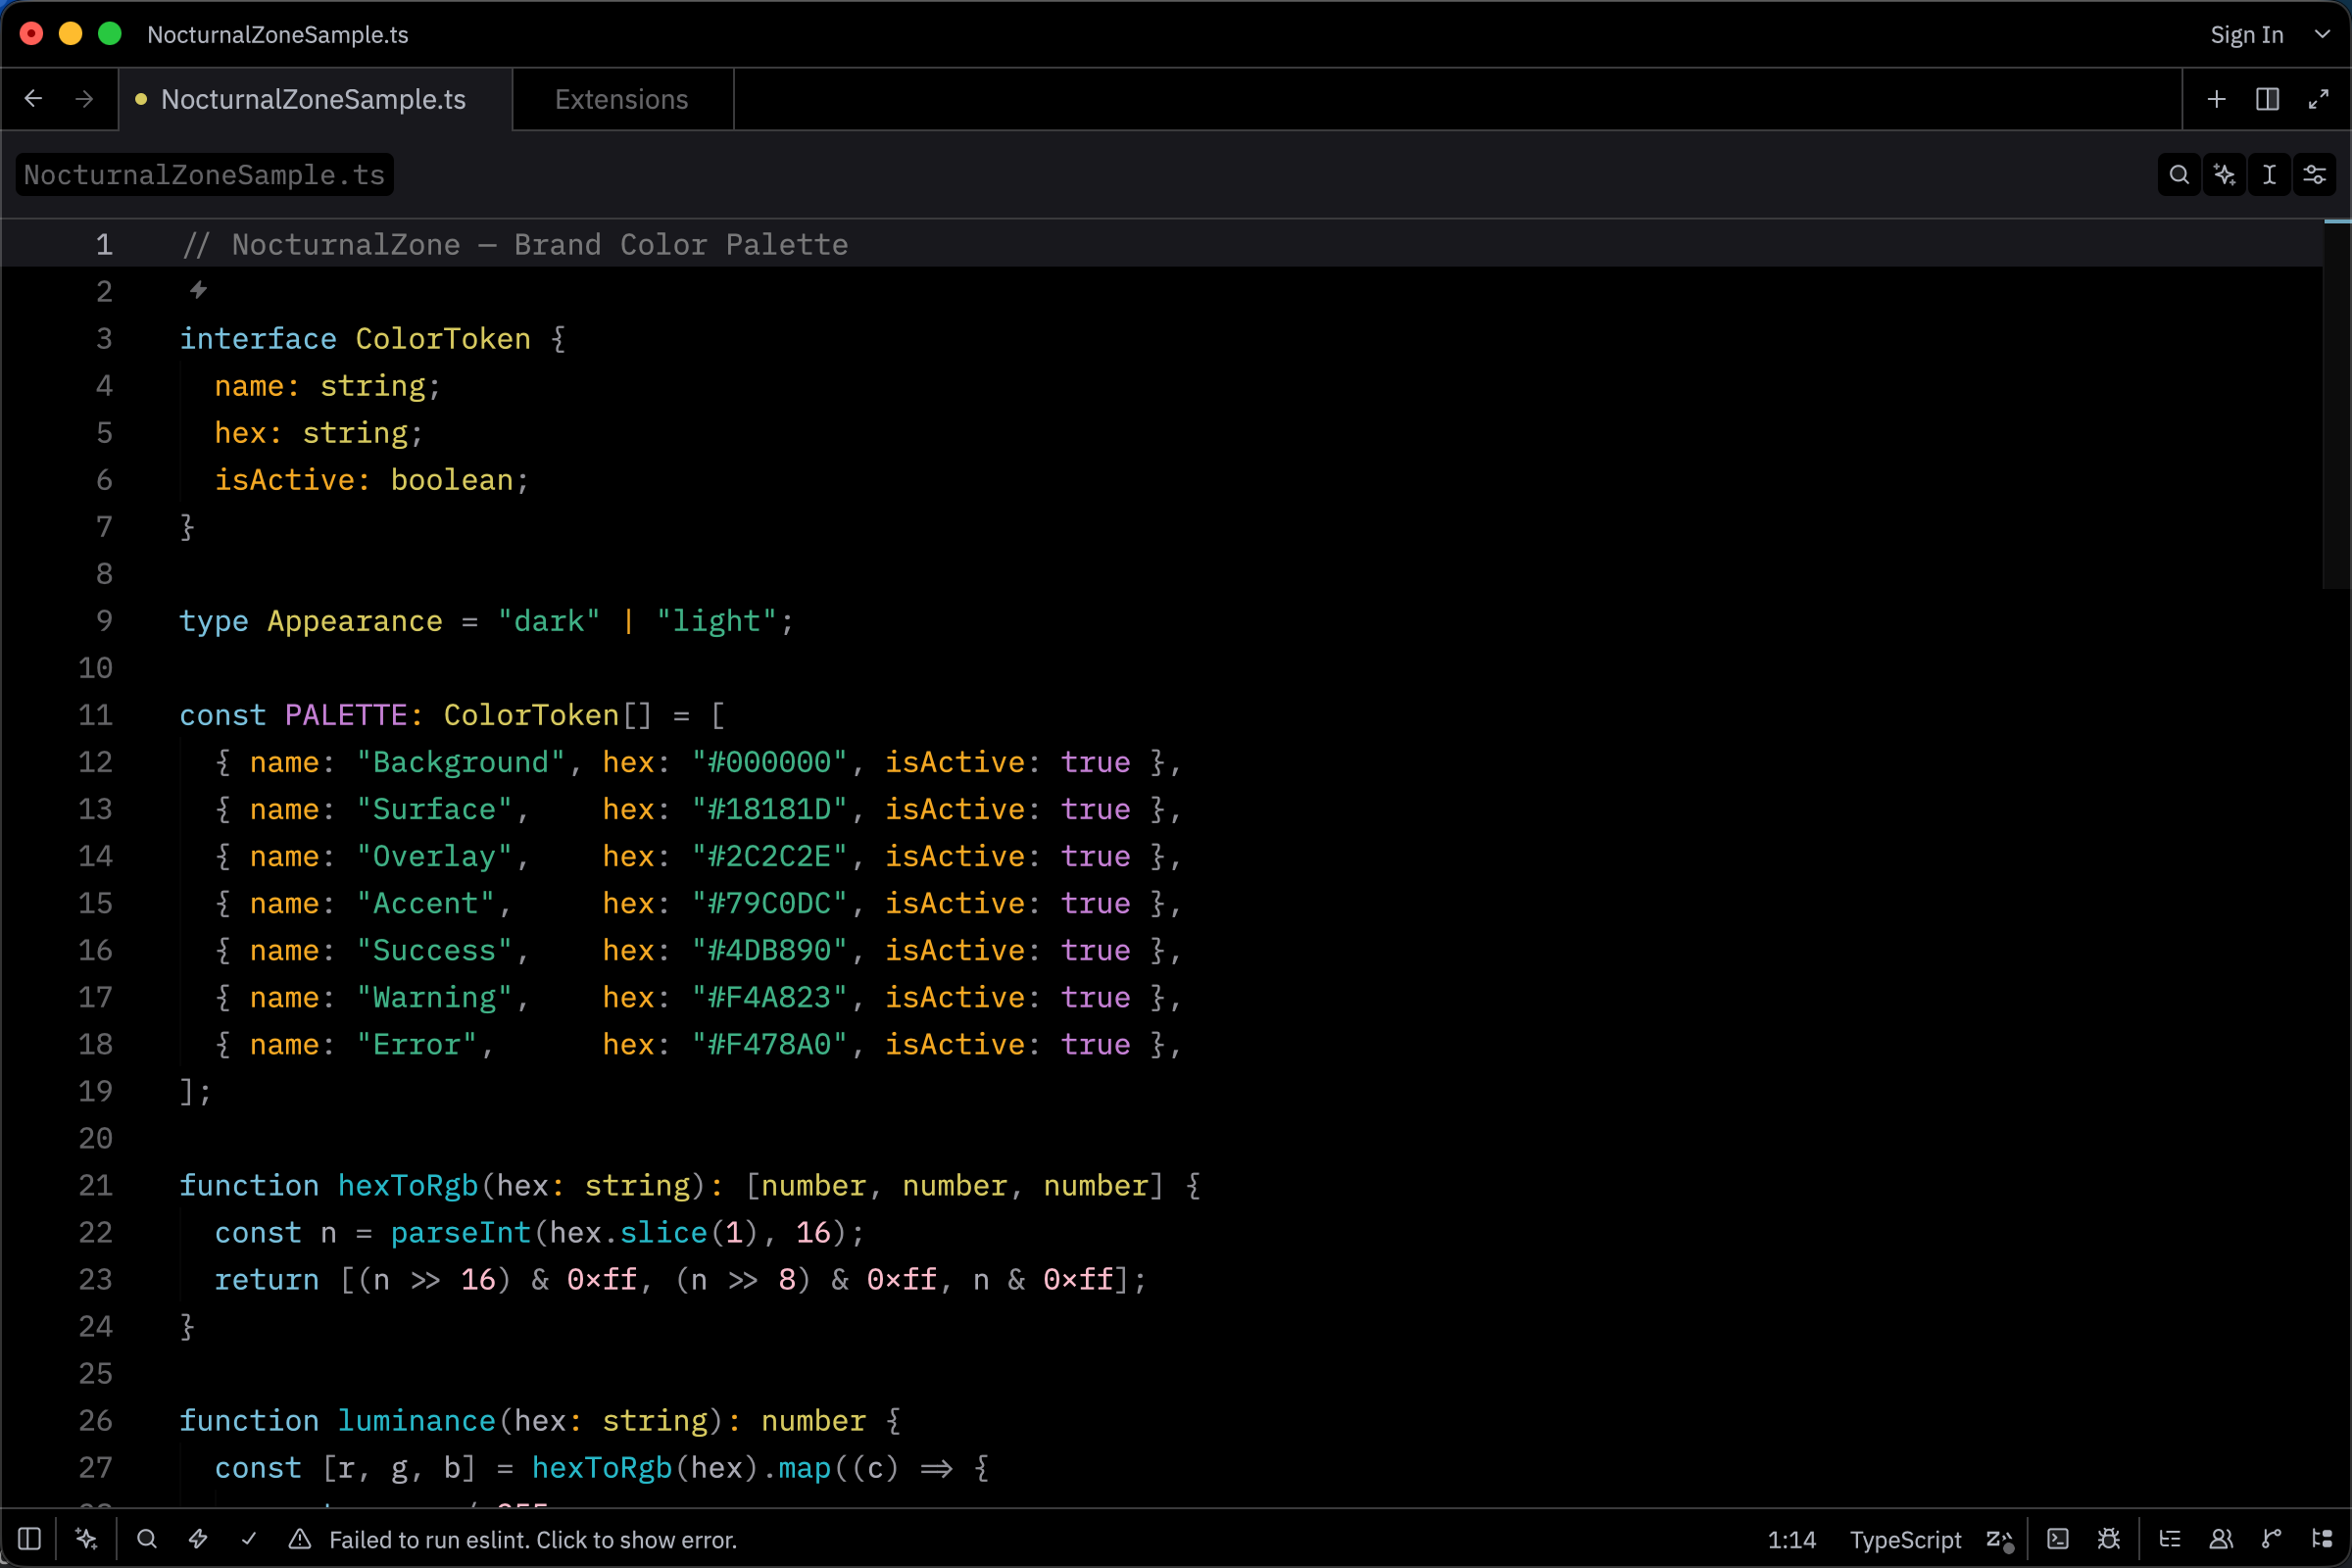This screenshot has height=1568, width=2352.
Task: Open the terminal panel from status bar
Action: click(2058, 1539)
